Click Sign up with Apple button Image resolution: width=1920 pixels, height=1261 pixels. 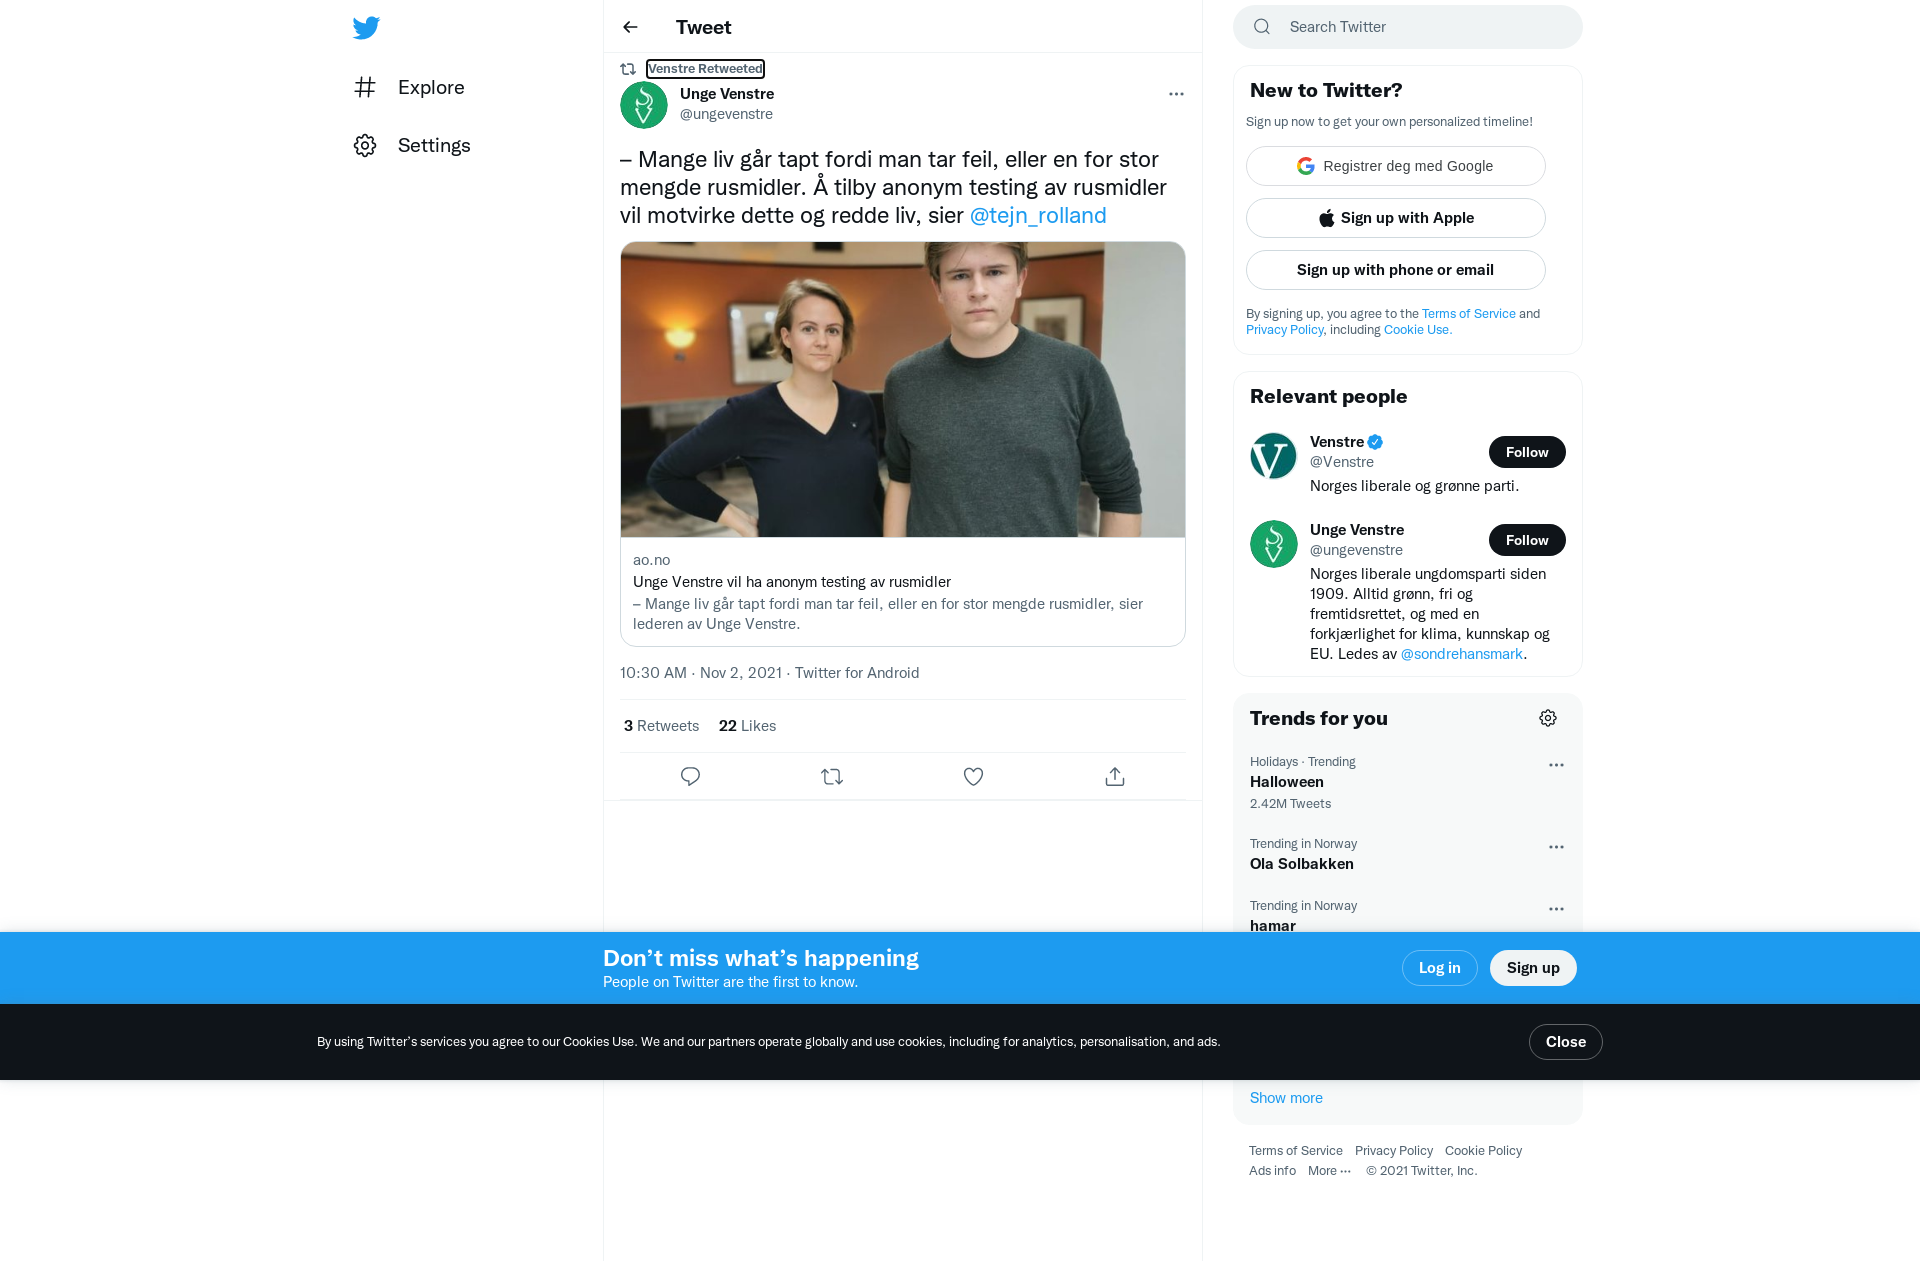(1396, 218)
